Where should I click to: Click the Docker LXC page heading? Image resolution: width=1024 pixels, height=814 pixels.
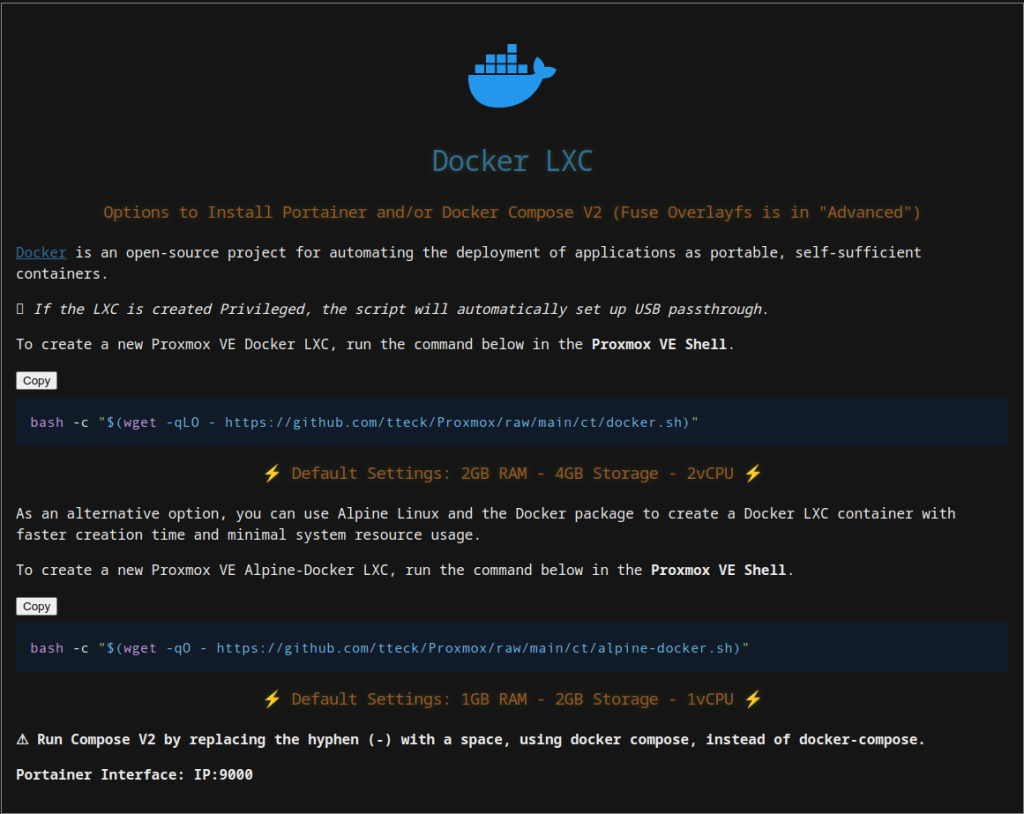tap(512, 161)
